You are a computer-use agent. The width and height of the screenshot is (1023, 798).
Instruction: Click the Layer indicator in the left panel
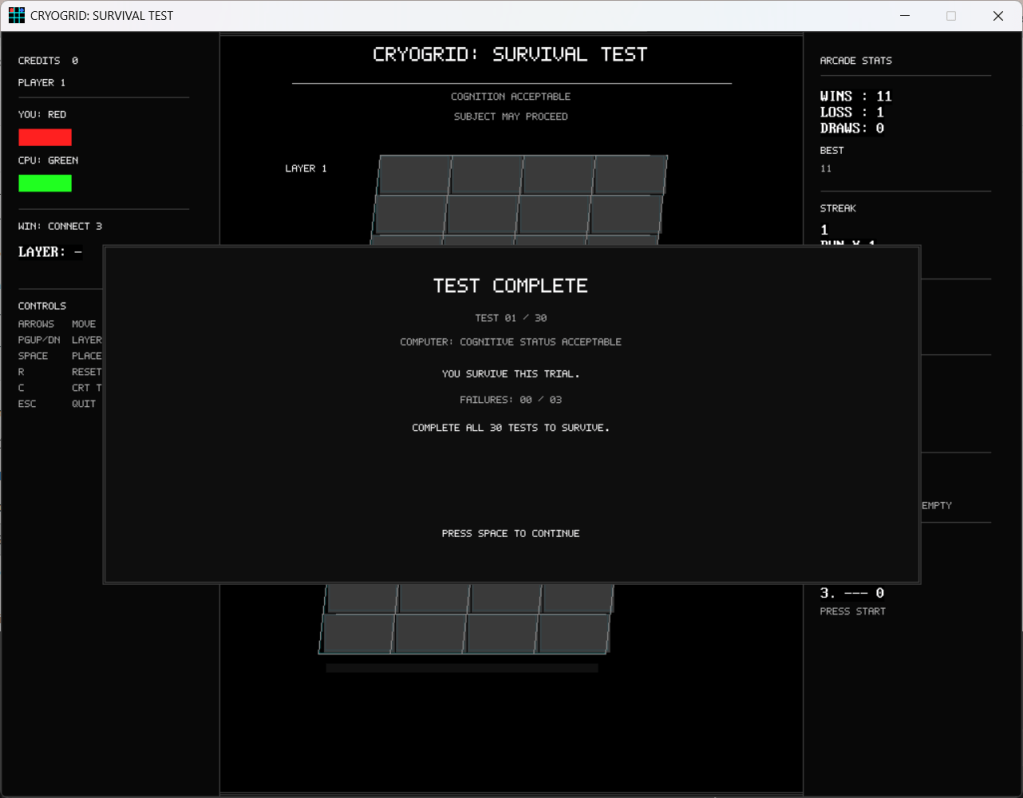(x=50, y=252)
